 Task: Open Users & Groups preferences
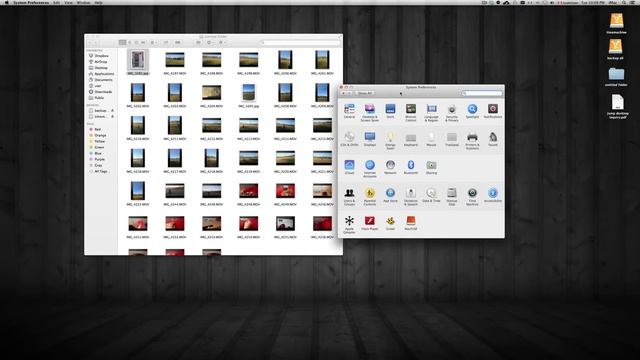(349, 197)
